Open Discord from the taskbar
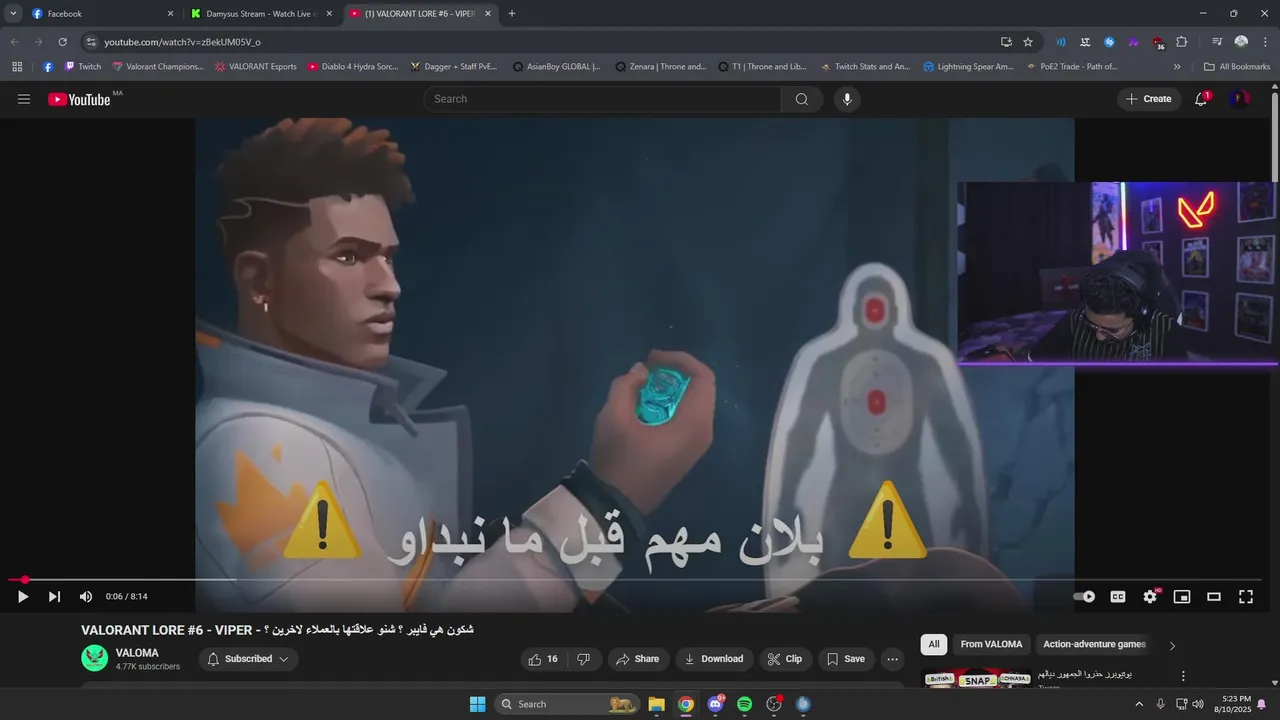Viewport: 1280px width, 720px height. click(715, 704)
